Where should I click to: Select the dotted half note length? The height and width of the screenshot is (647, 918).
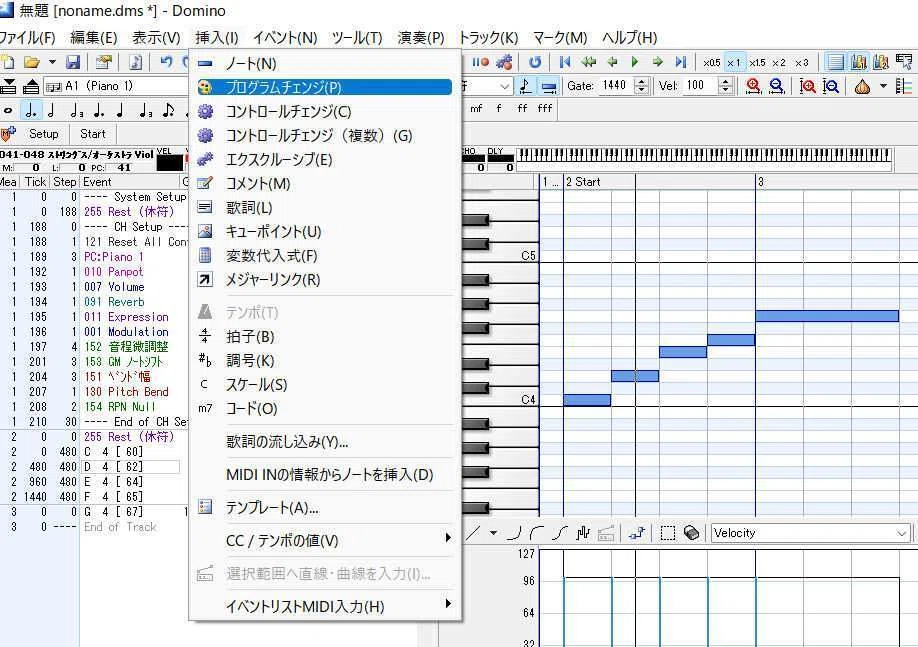30,110
